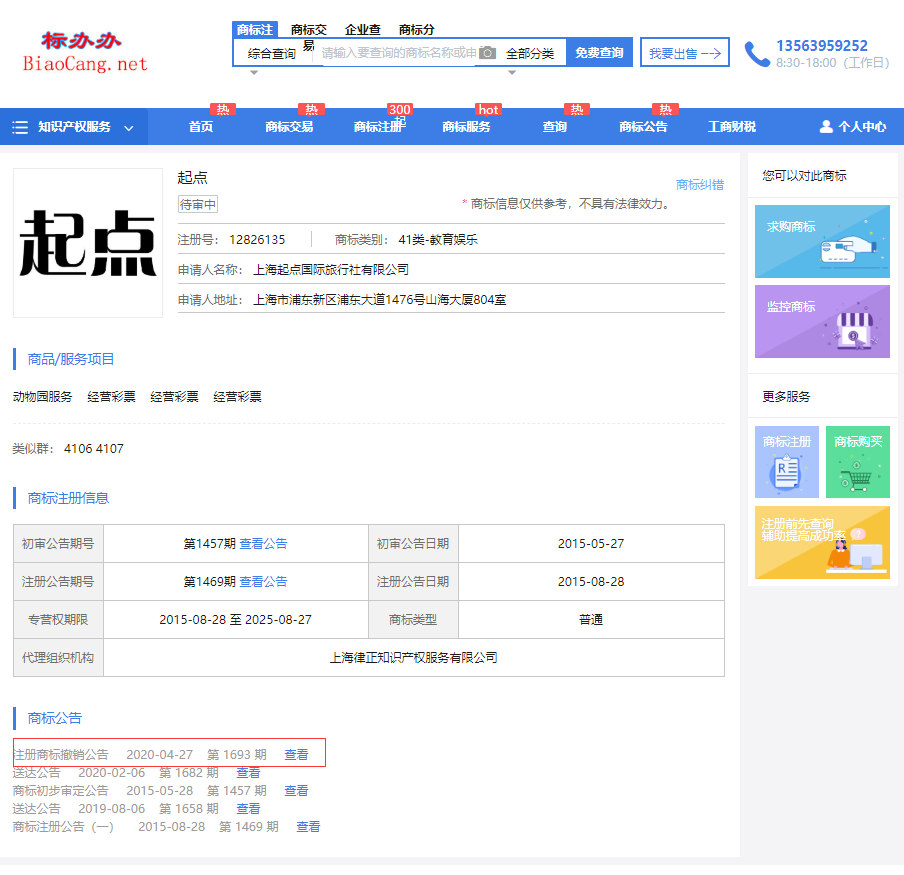This screenshot has width=904, height=875.
Task: Click 查看 for 注册商标撤销公告 第1693期
Action: (x=296, y=755)
